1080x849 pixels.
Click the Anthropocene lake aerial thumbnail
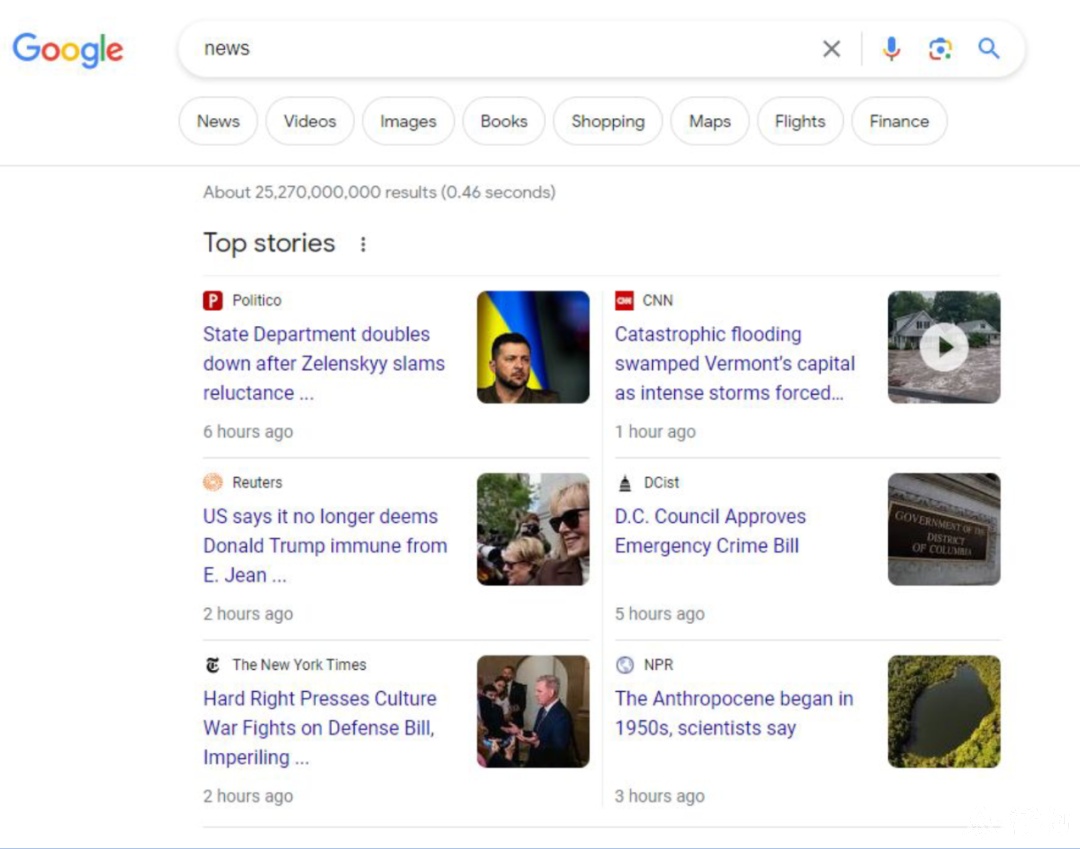(x=944, y=711)
